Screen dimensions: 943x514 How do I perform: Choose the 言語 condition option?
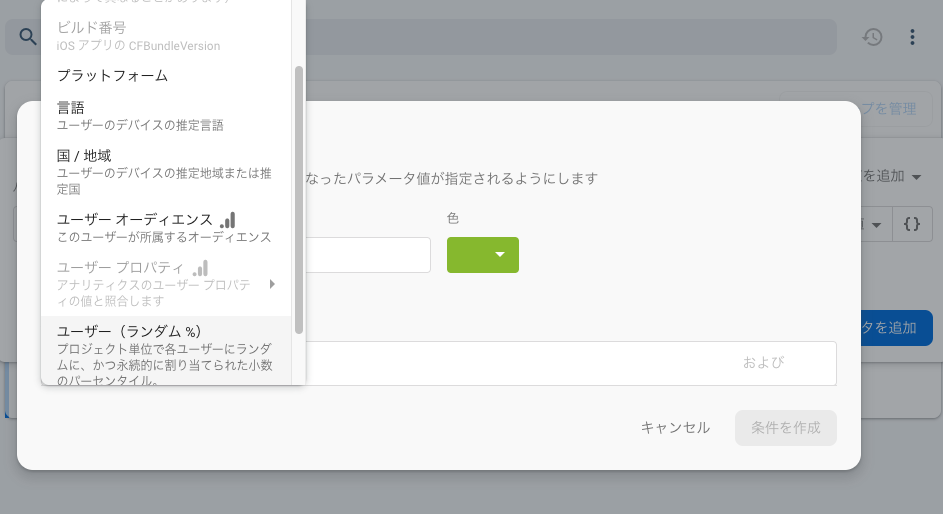[x=166, y=115]
